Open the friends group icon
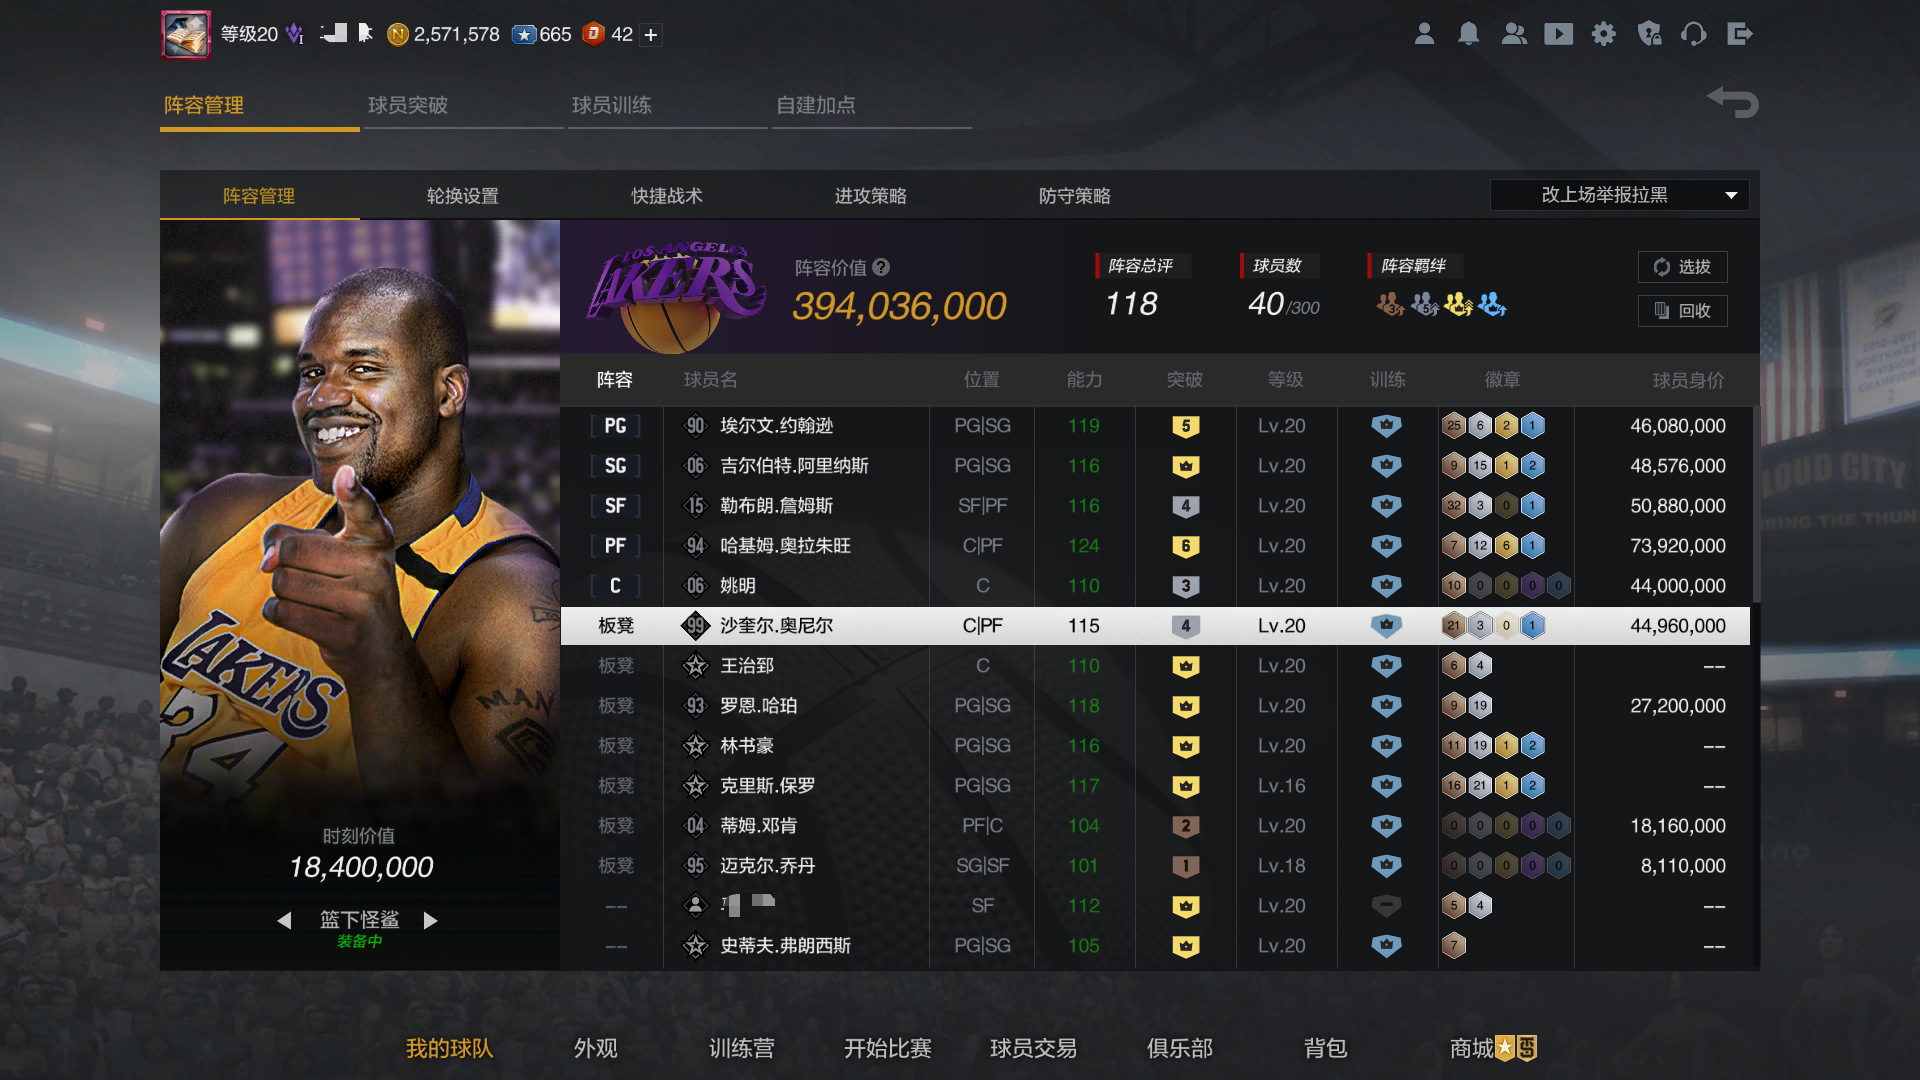Screen dimensions: 1920x1080 [1514, 34]
